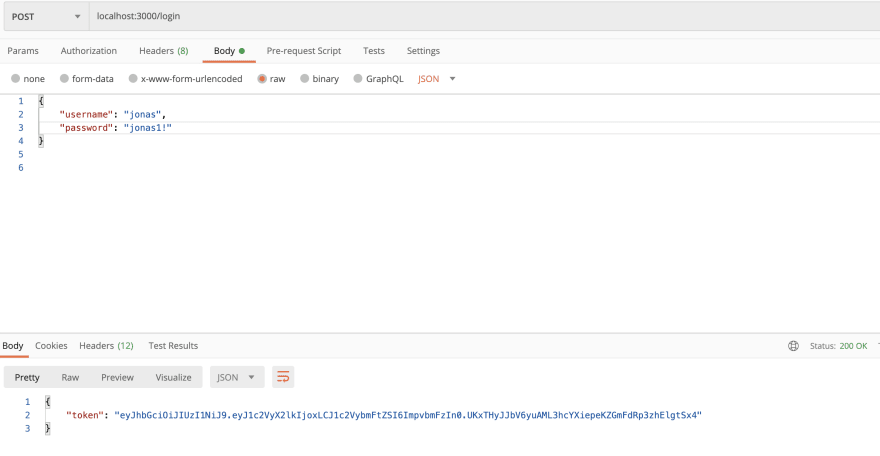The height and width of the screenshot is (456, 880).
Task: Open the Pre-request Script tab
Action: (x=304, y=50)
